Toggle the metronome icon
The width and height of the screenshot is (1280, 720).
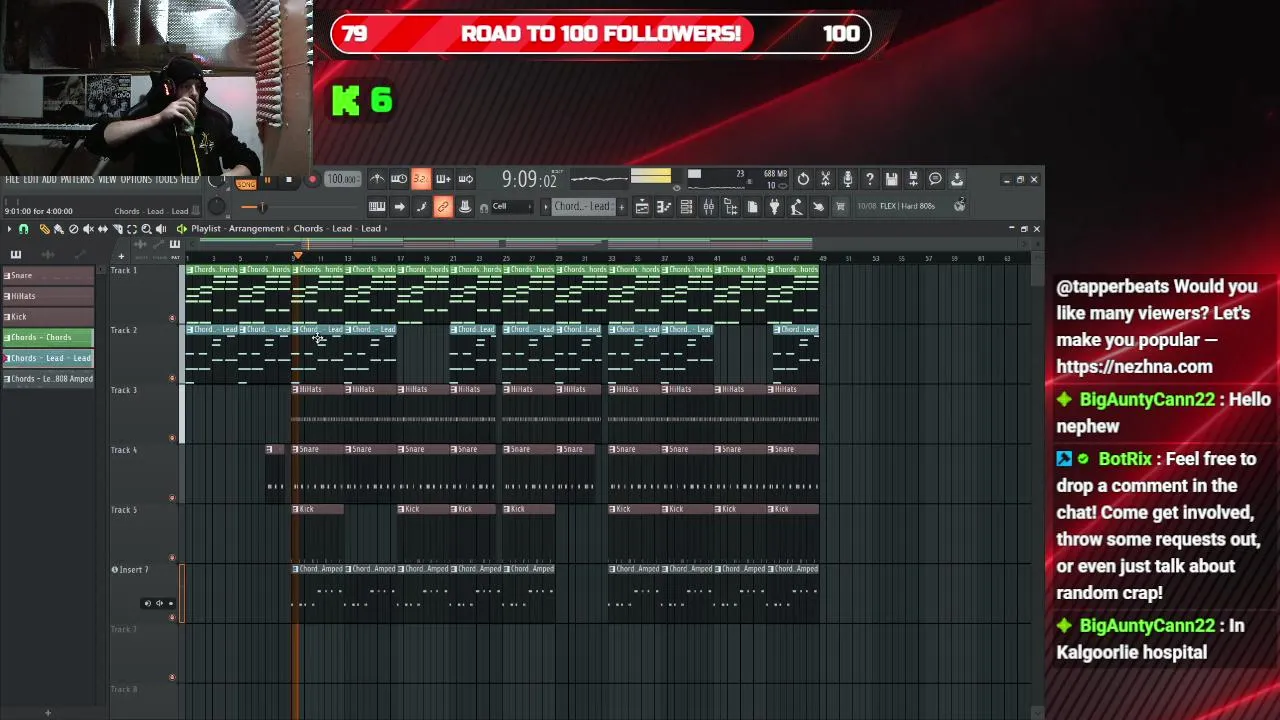click(x=377, y=180)
